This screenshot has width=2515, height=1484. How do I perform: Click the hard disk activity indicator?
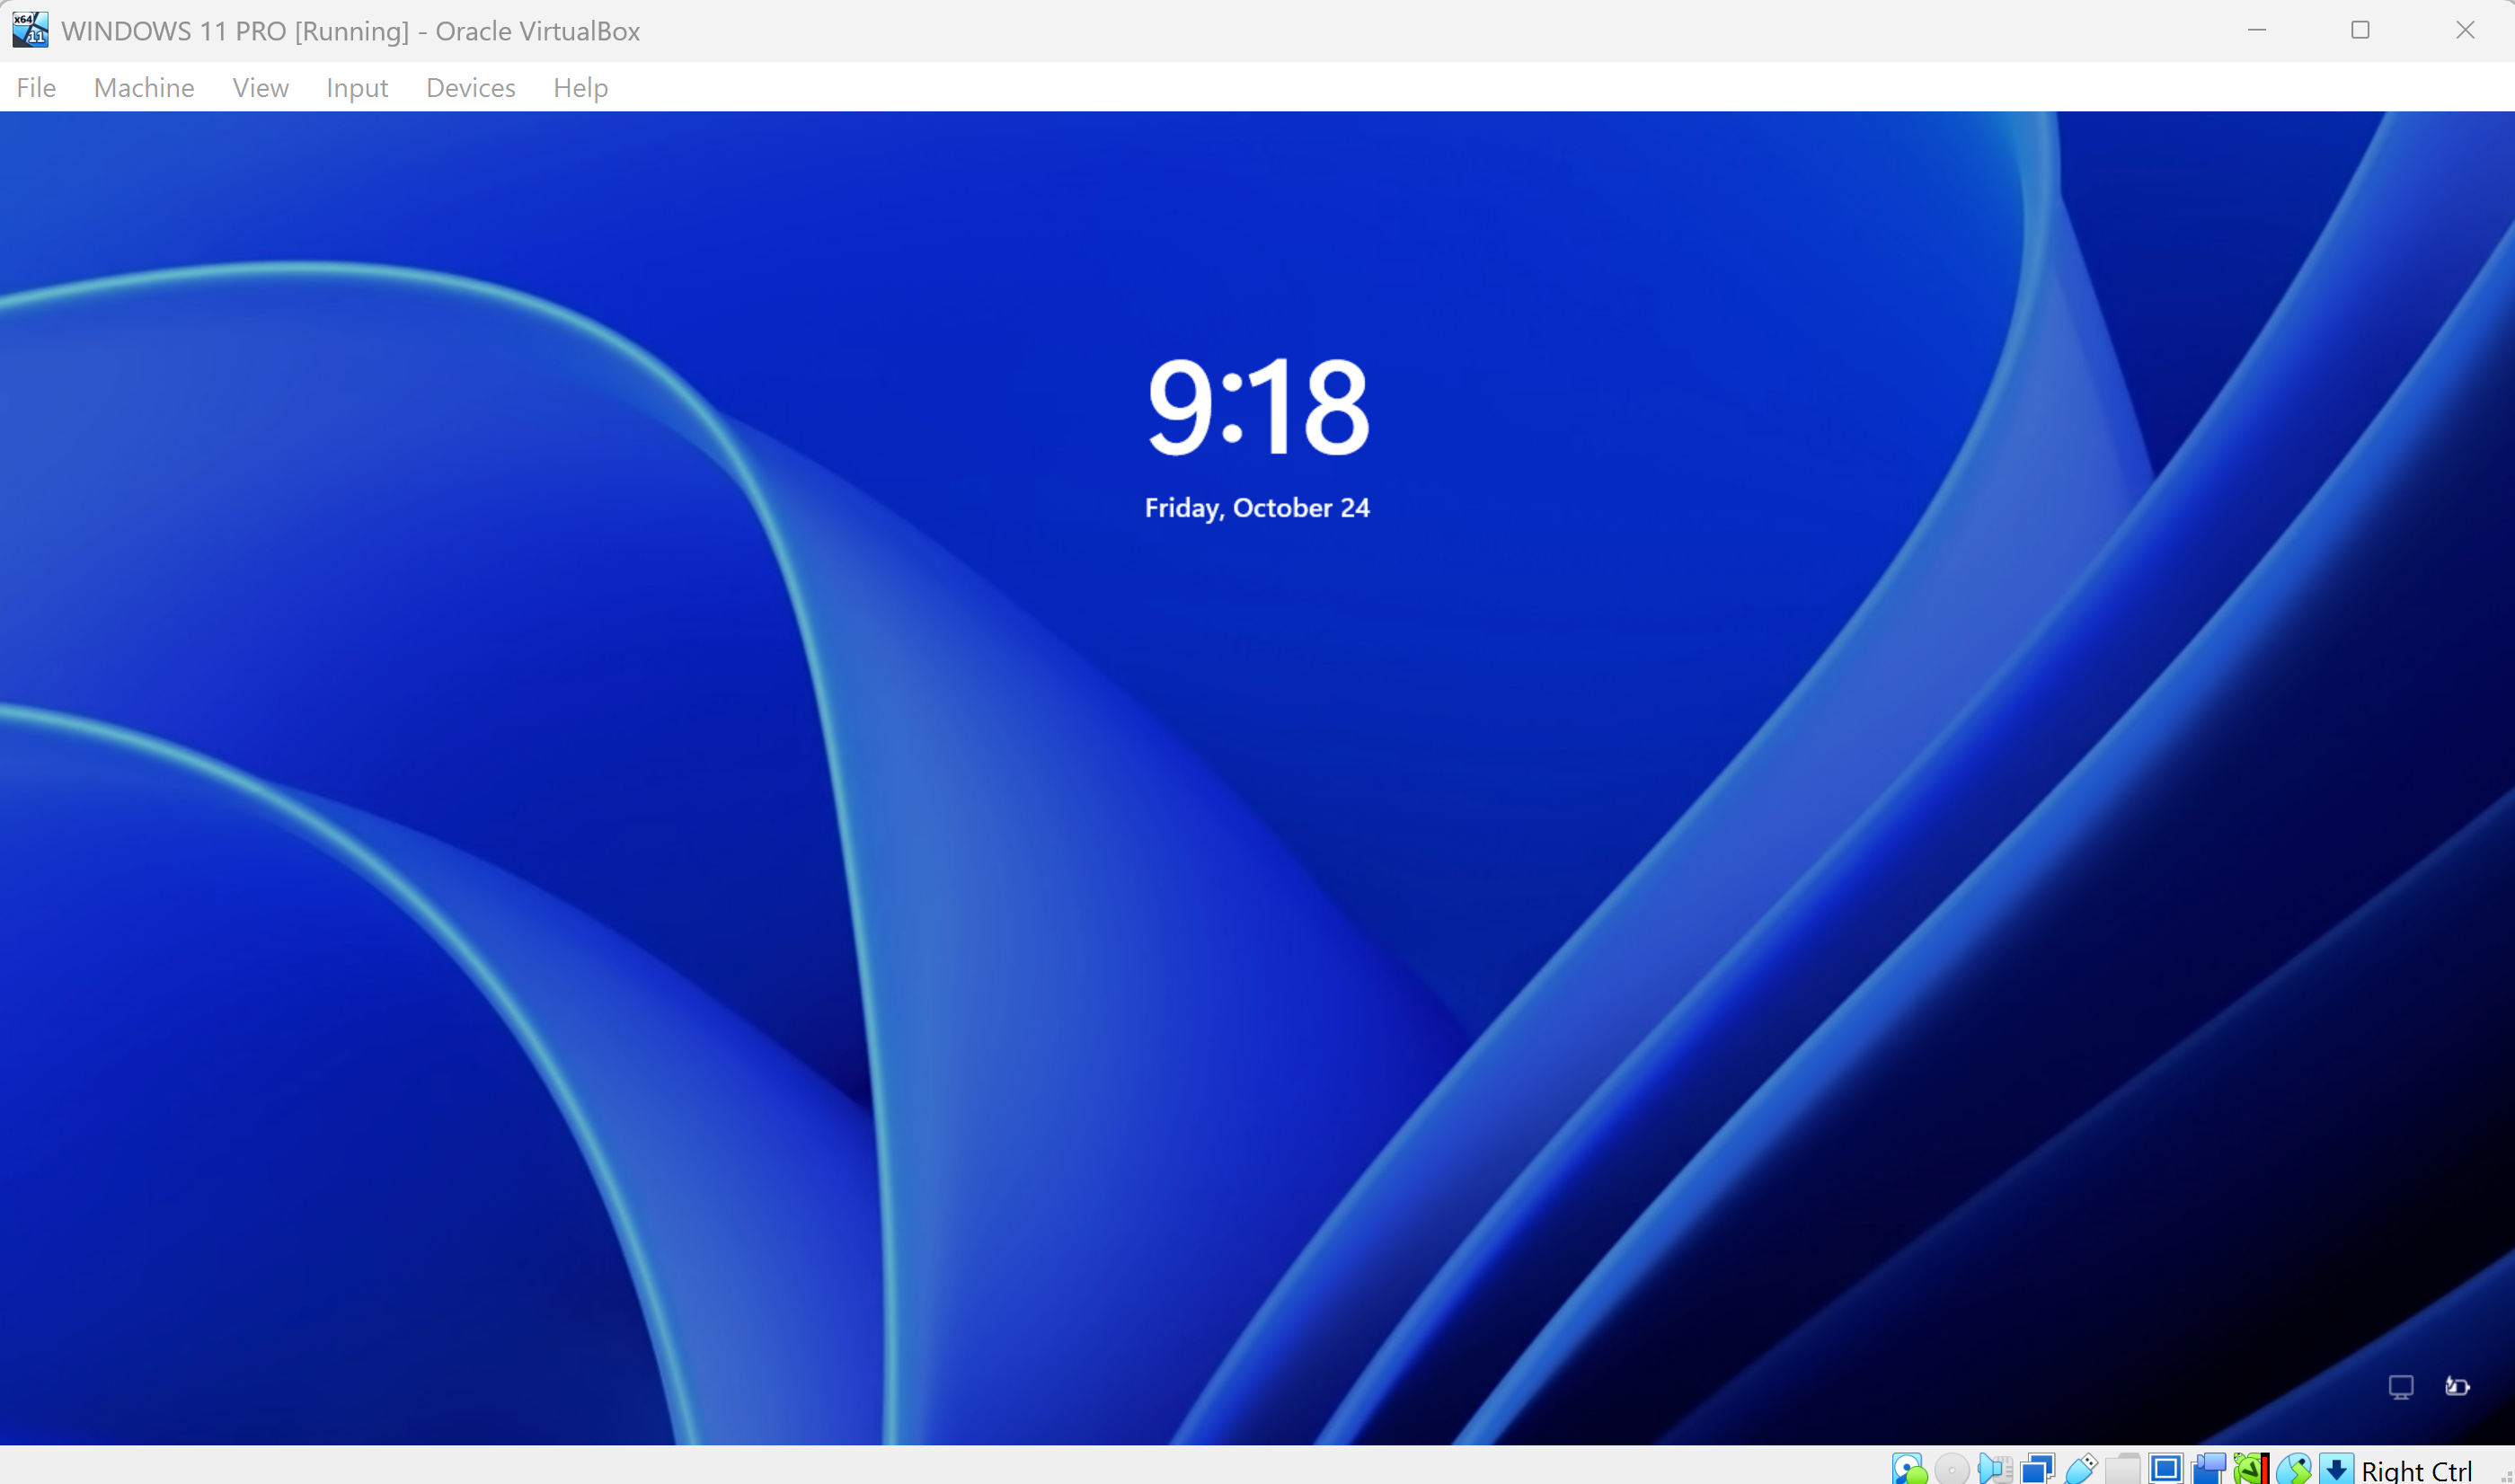1908,1469
